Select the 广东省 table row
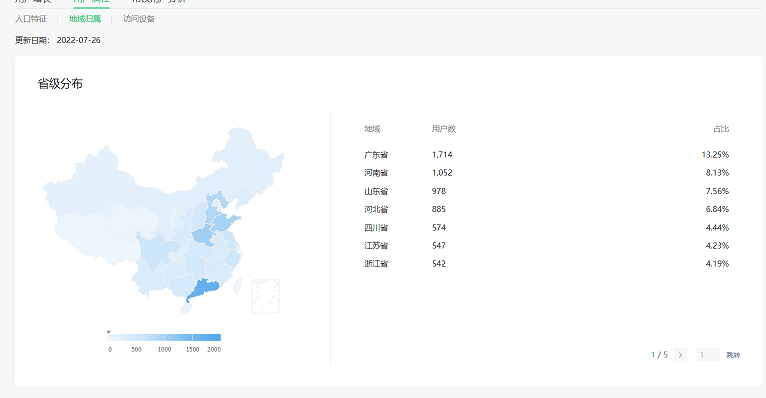This screenshot has width=766, height=398. [x=546, y=155]
